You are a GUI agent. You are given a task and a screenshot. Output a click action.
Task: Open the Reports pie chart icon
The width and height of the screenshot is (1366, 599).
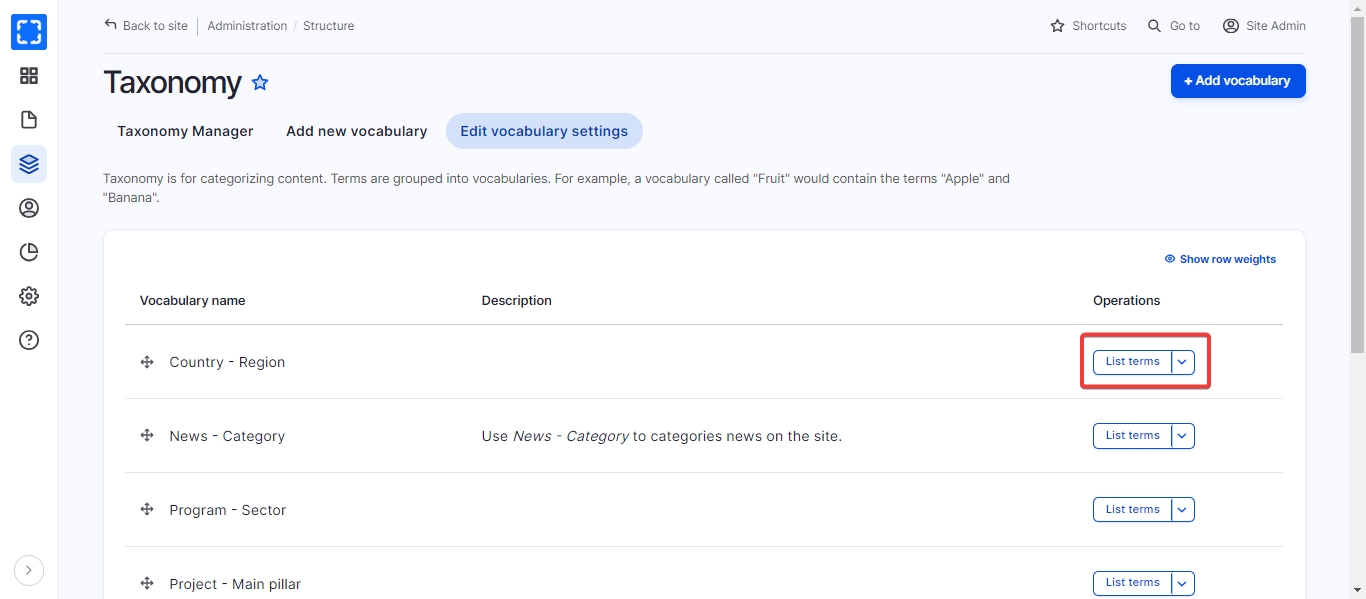(x=29, y=252)
